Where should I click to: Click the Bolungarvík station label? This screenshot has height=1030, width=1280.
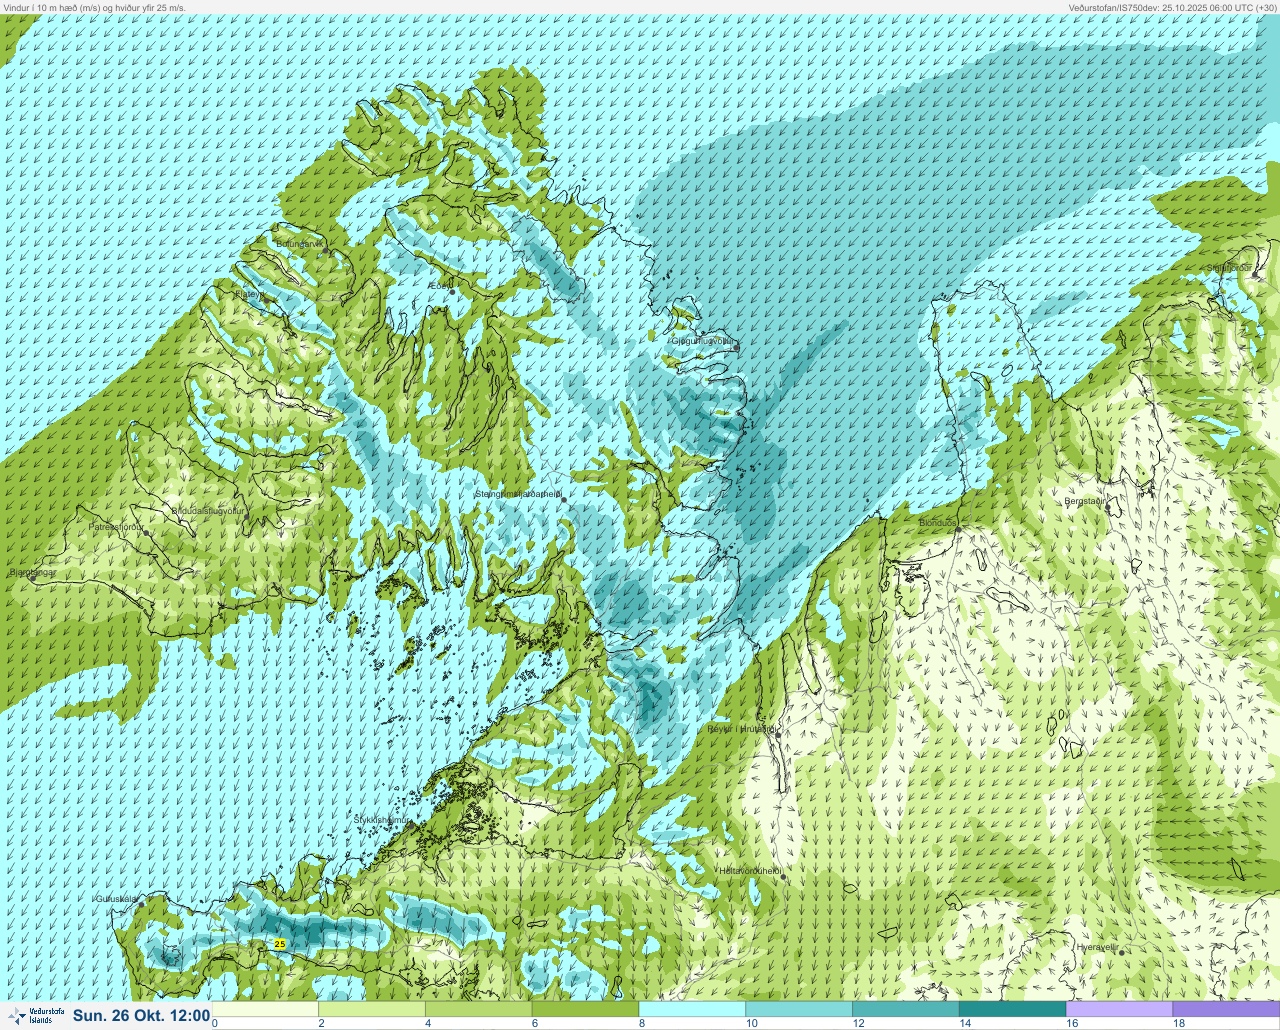[x=300, y=243]
